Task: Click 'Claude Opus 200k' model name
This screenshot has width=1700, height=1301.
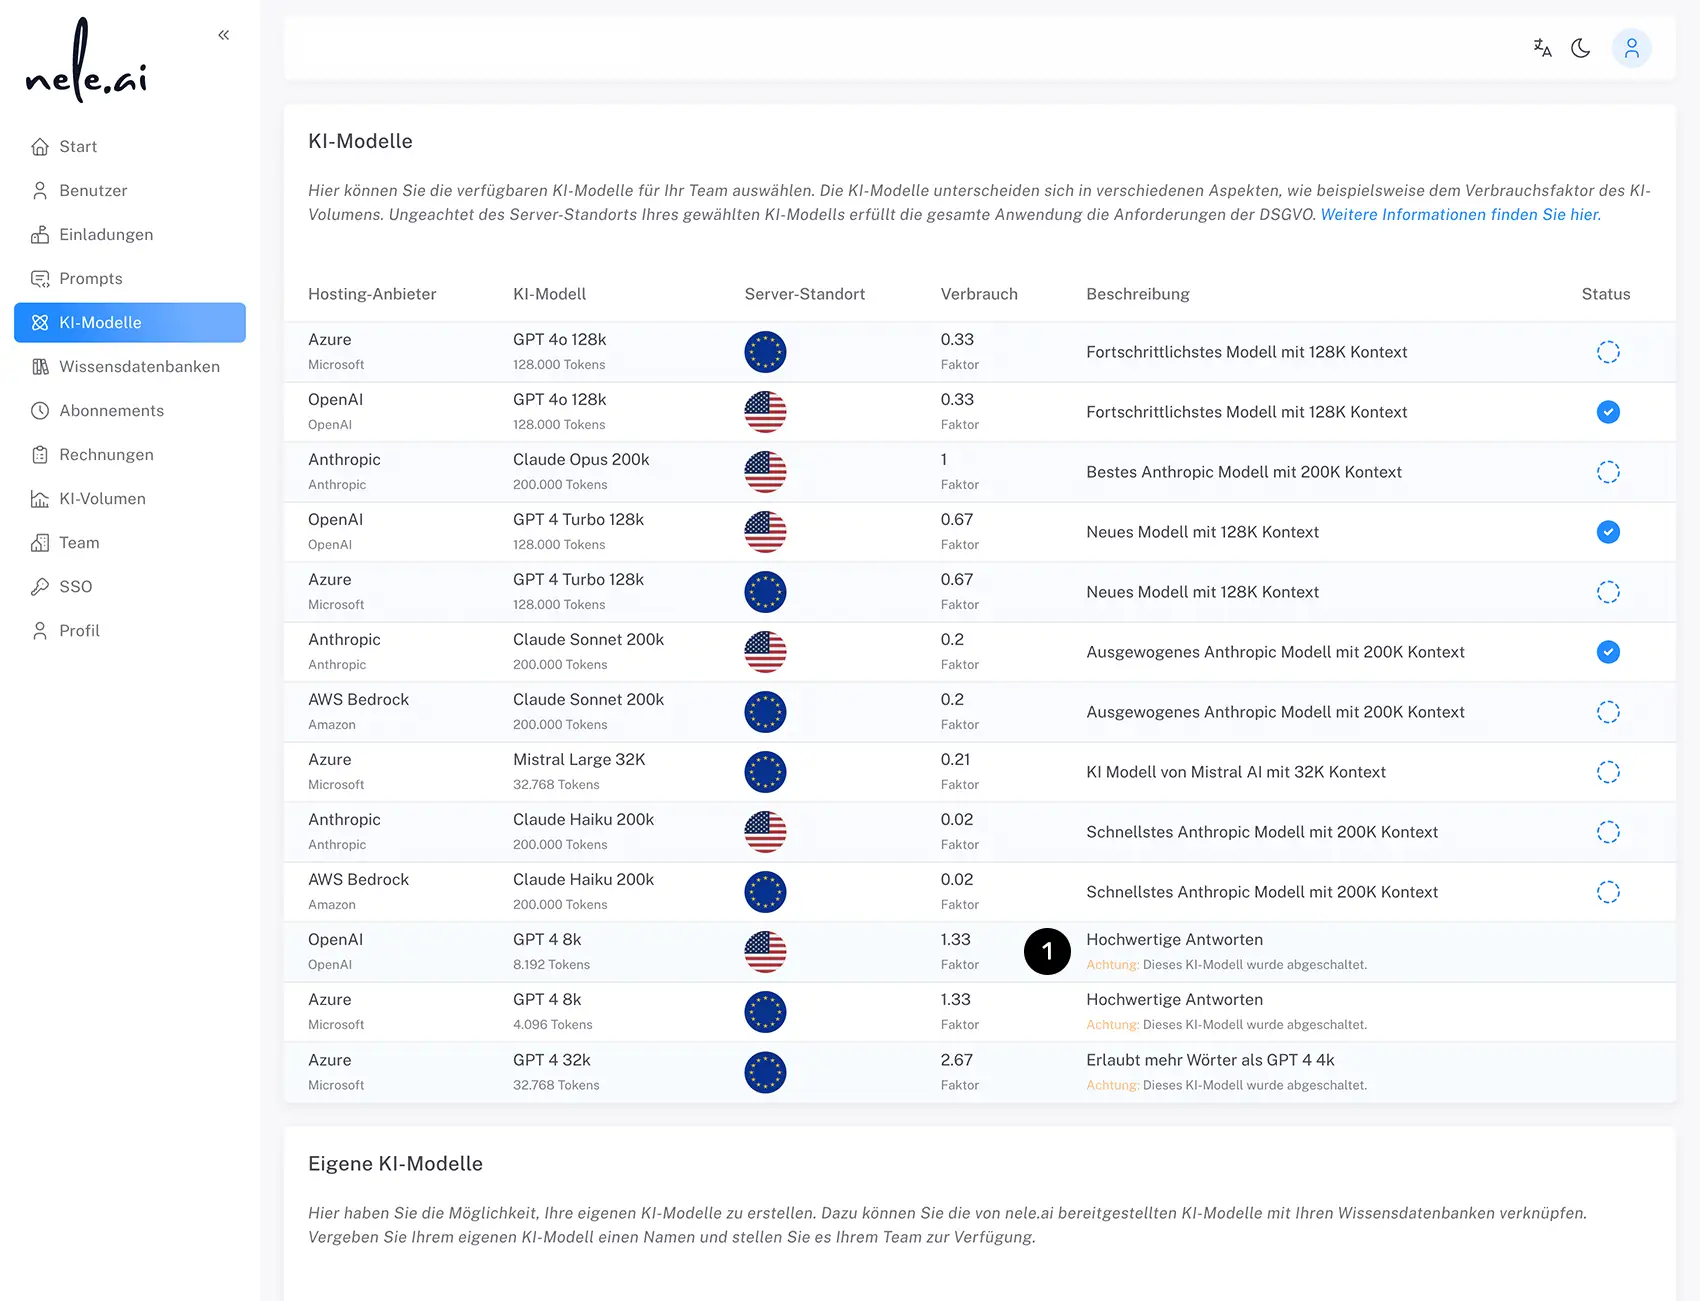Action: tap(581, 460)
